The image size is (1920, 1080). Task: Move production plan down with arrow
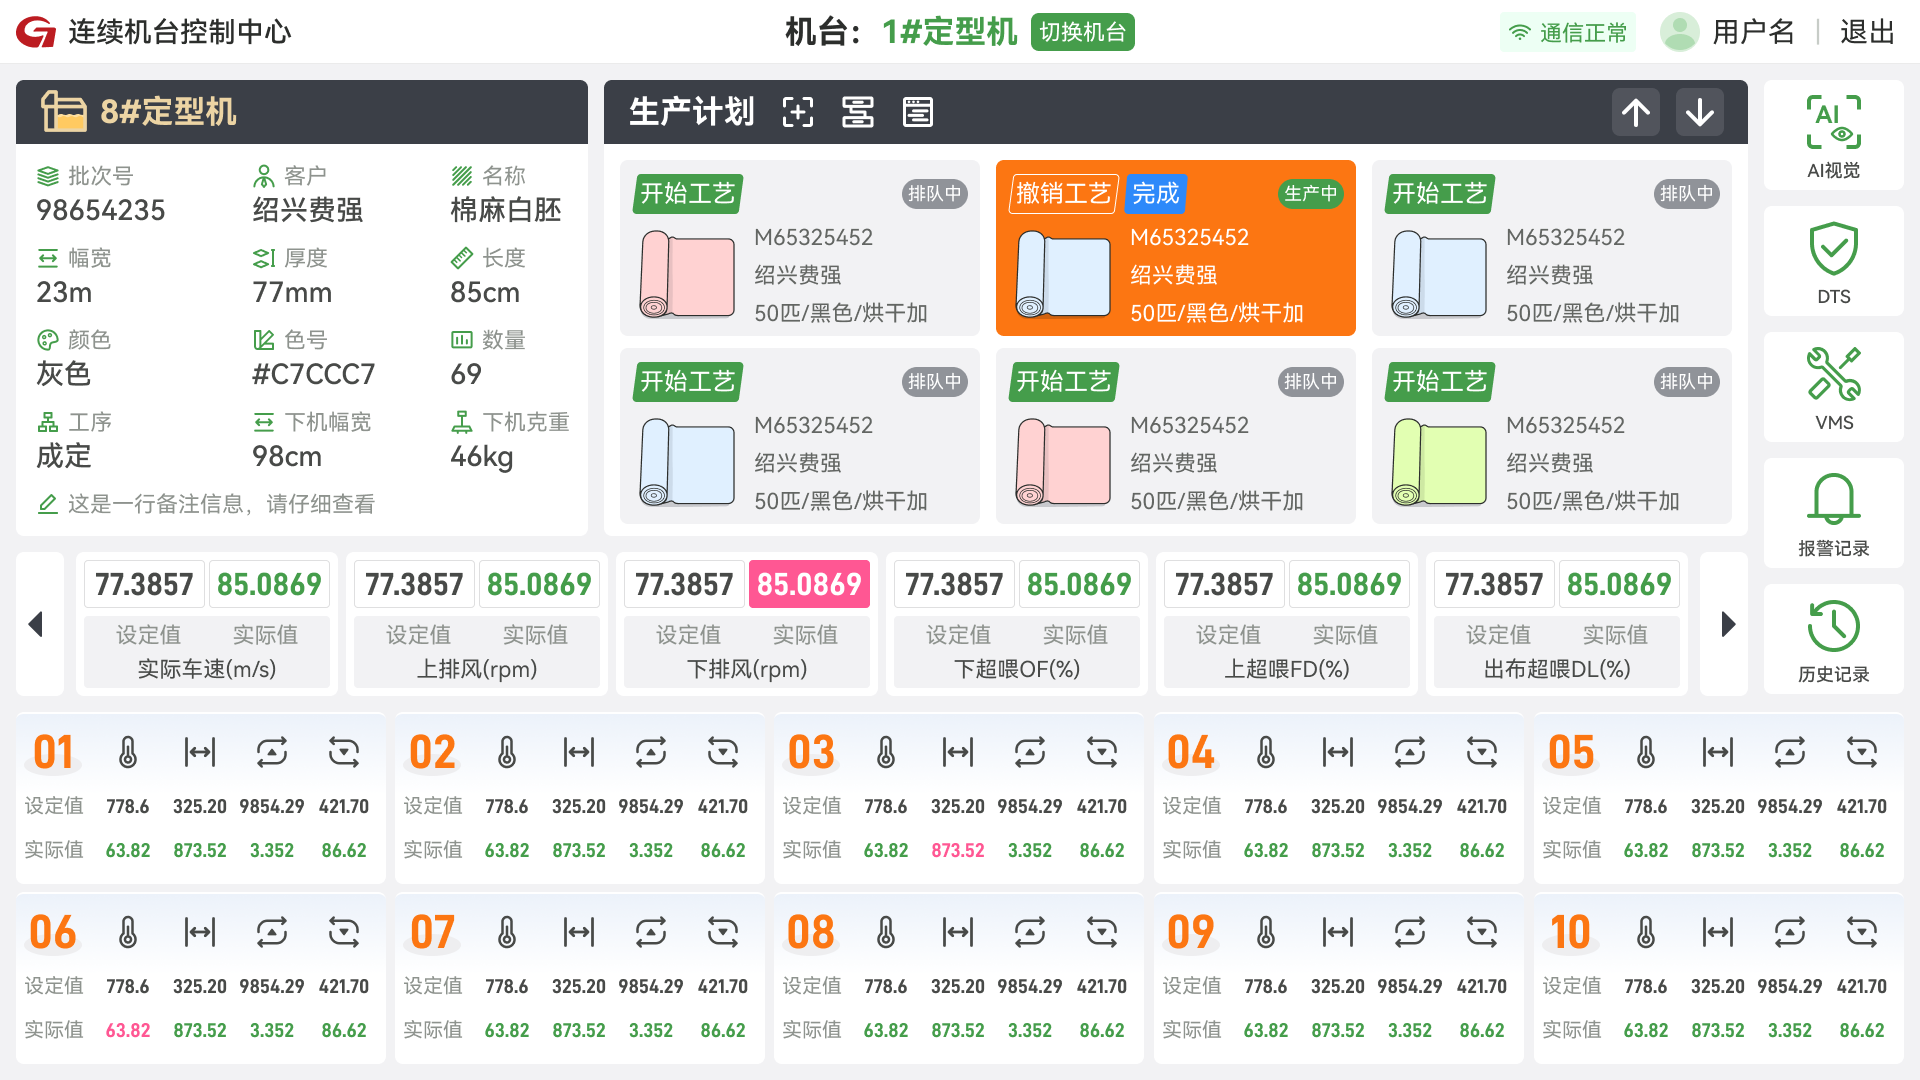(1700, 112)
